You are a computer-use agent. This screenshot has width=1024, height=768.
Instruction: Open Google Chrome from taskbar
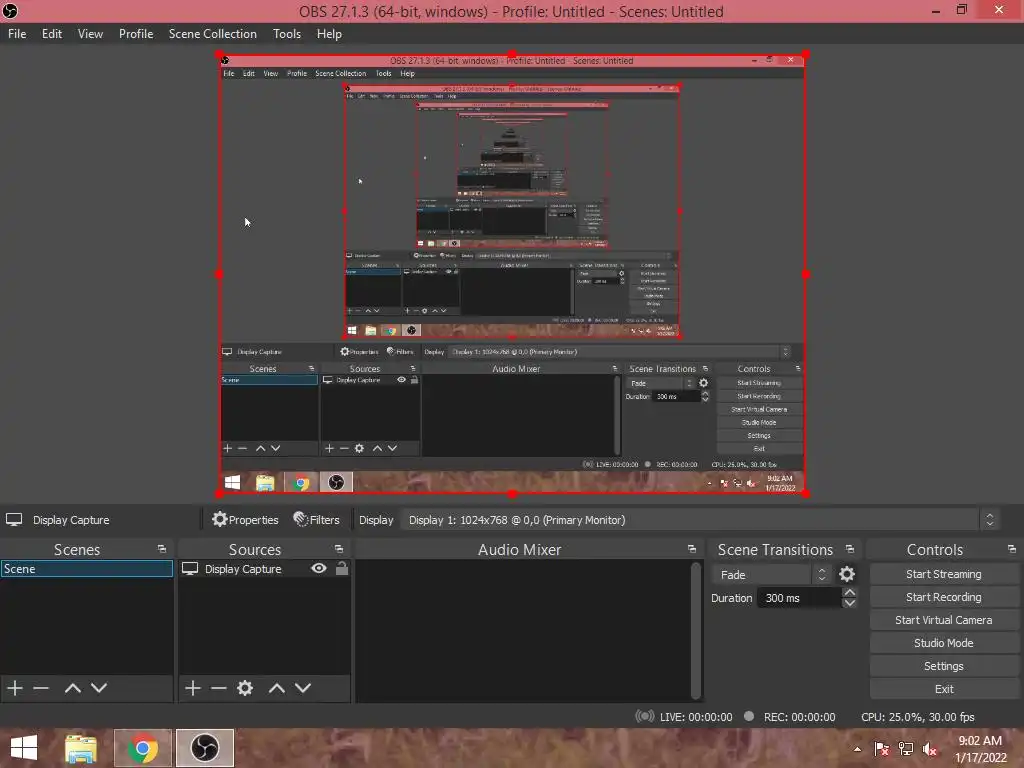pos(142,748)
